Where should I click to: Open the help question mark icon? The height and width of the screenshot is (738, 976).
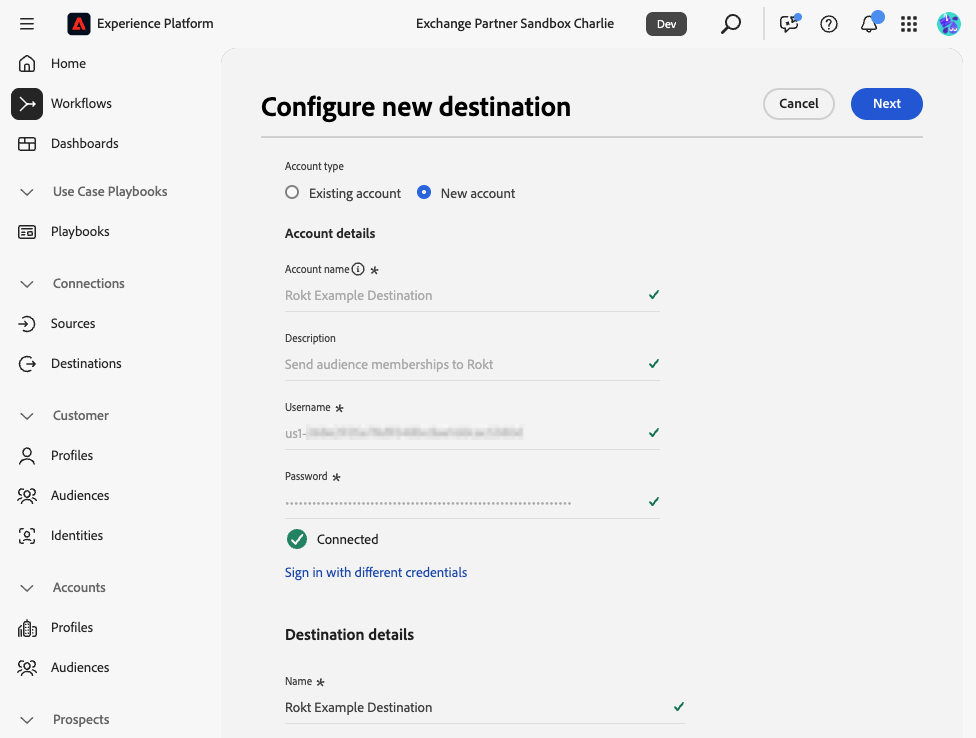pyautogui.click(x=829, y=24)
